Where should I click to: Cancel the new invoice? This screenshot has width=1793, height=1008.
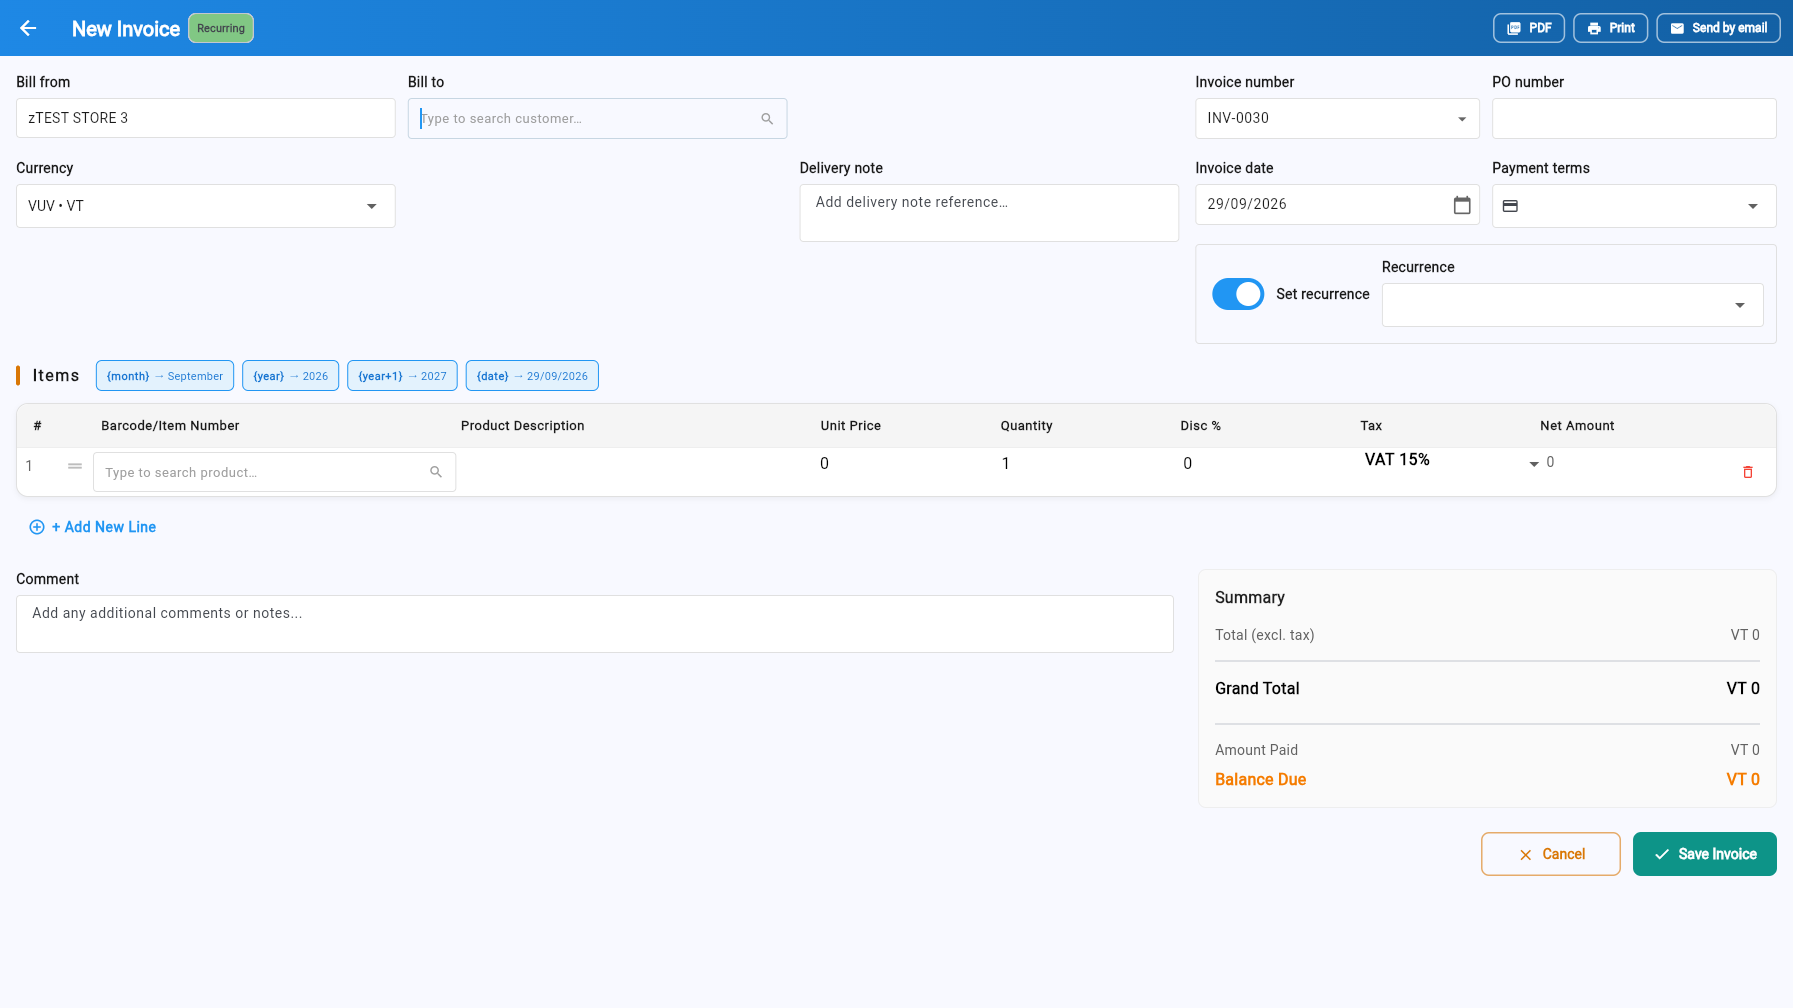coord(1551,854)
